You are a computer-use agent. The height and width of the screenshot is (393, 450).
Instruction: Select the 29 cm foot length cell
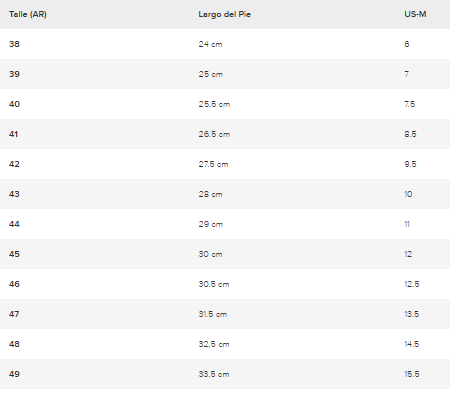[211, 224]
